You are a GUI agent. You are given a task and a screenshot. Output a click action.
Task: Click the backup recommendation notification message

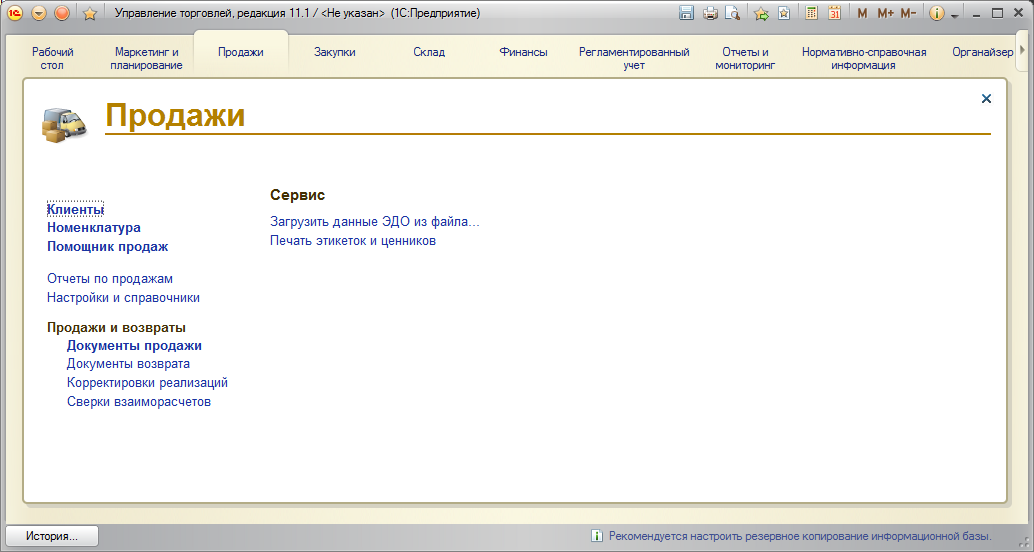800,536
